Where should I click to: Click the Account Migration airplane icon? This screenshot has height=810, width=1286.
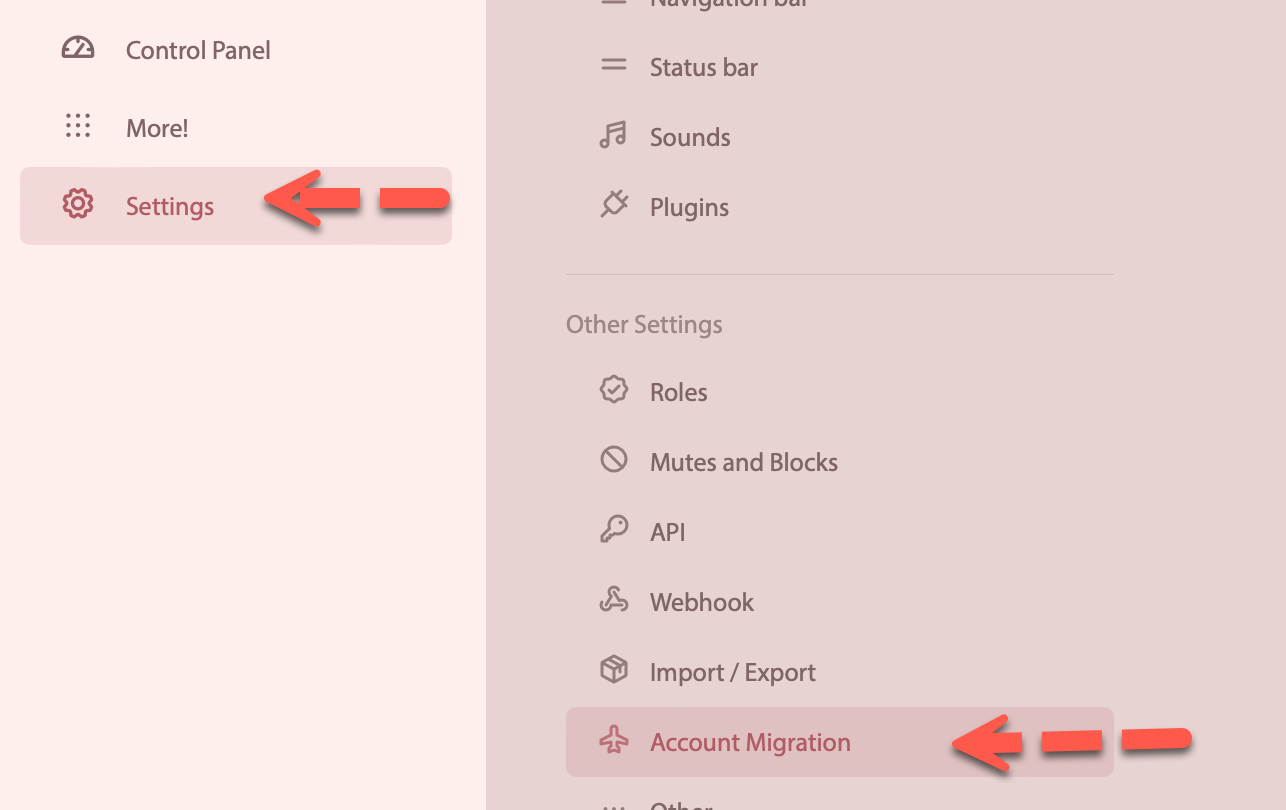click(x=613, y=741)
